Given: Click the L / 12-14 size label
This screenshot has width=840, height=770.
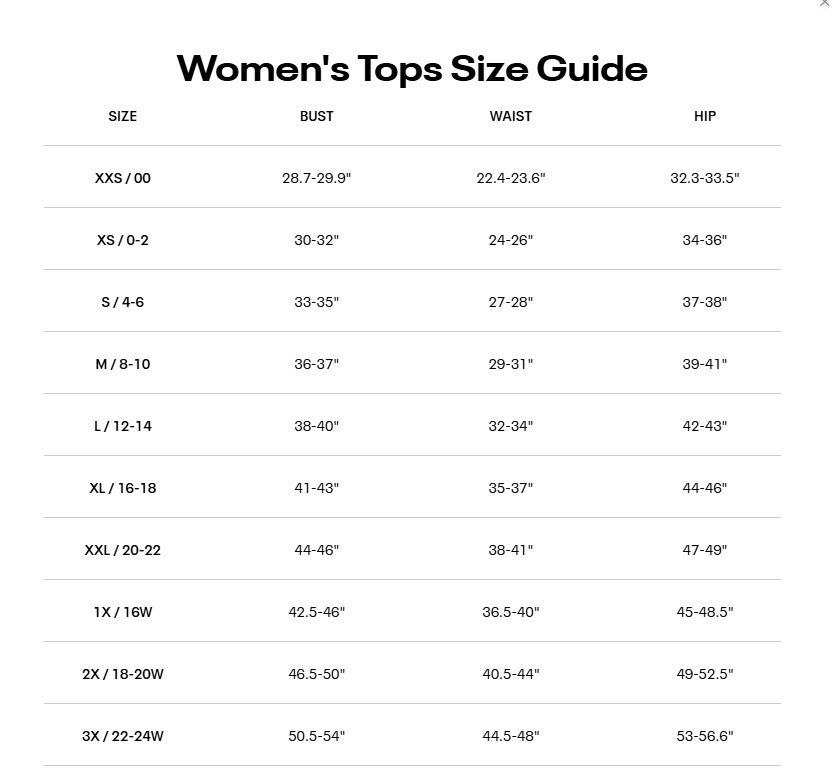Looking at the screenshot, I should click(122, 426).
